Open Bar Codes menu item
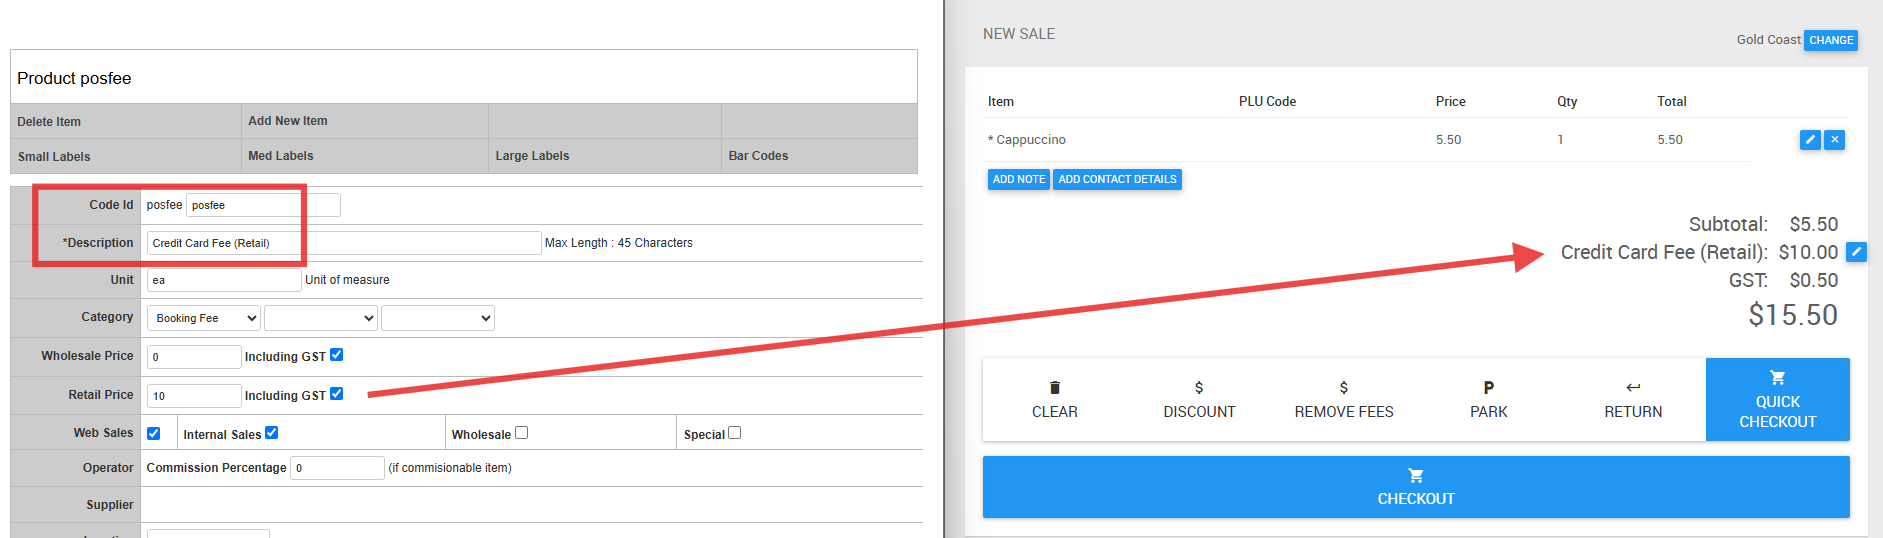 point(758,156)
